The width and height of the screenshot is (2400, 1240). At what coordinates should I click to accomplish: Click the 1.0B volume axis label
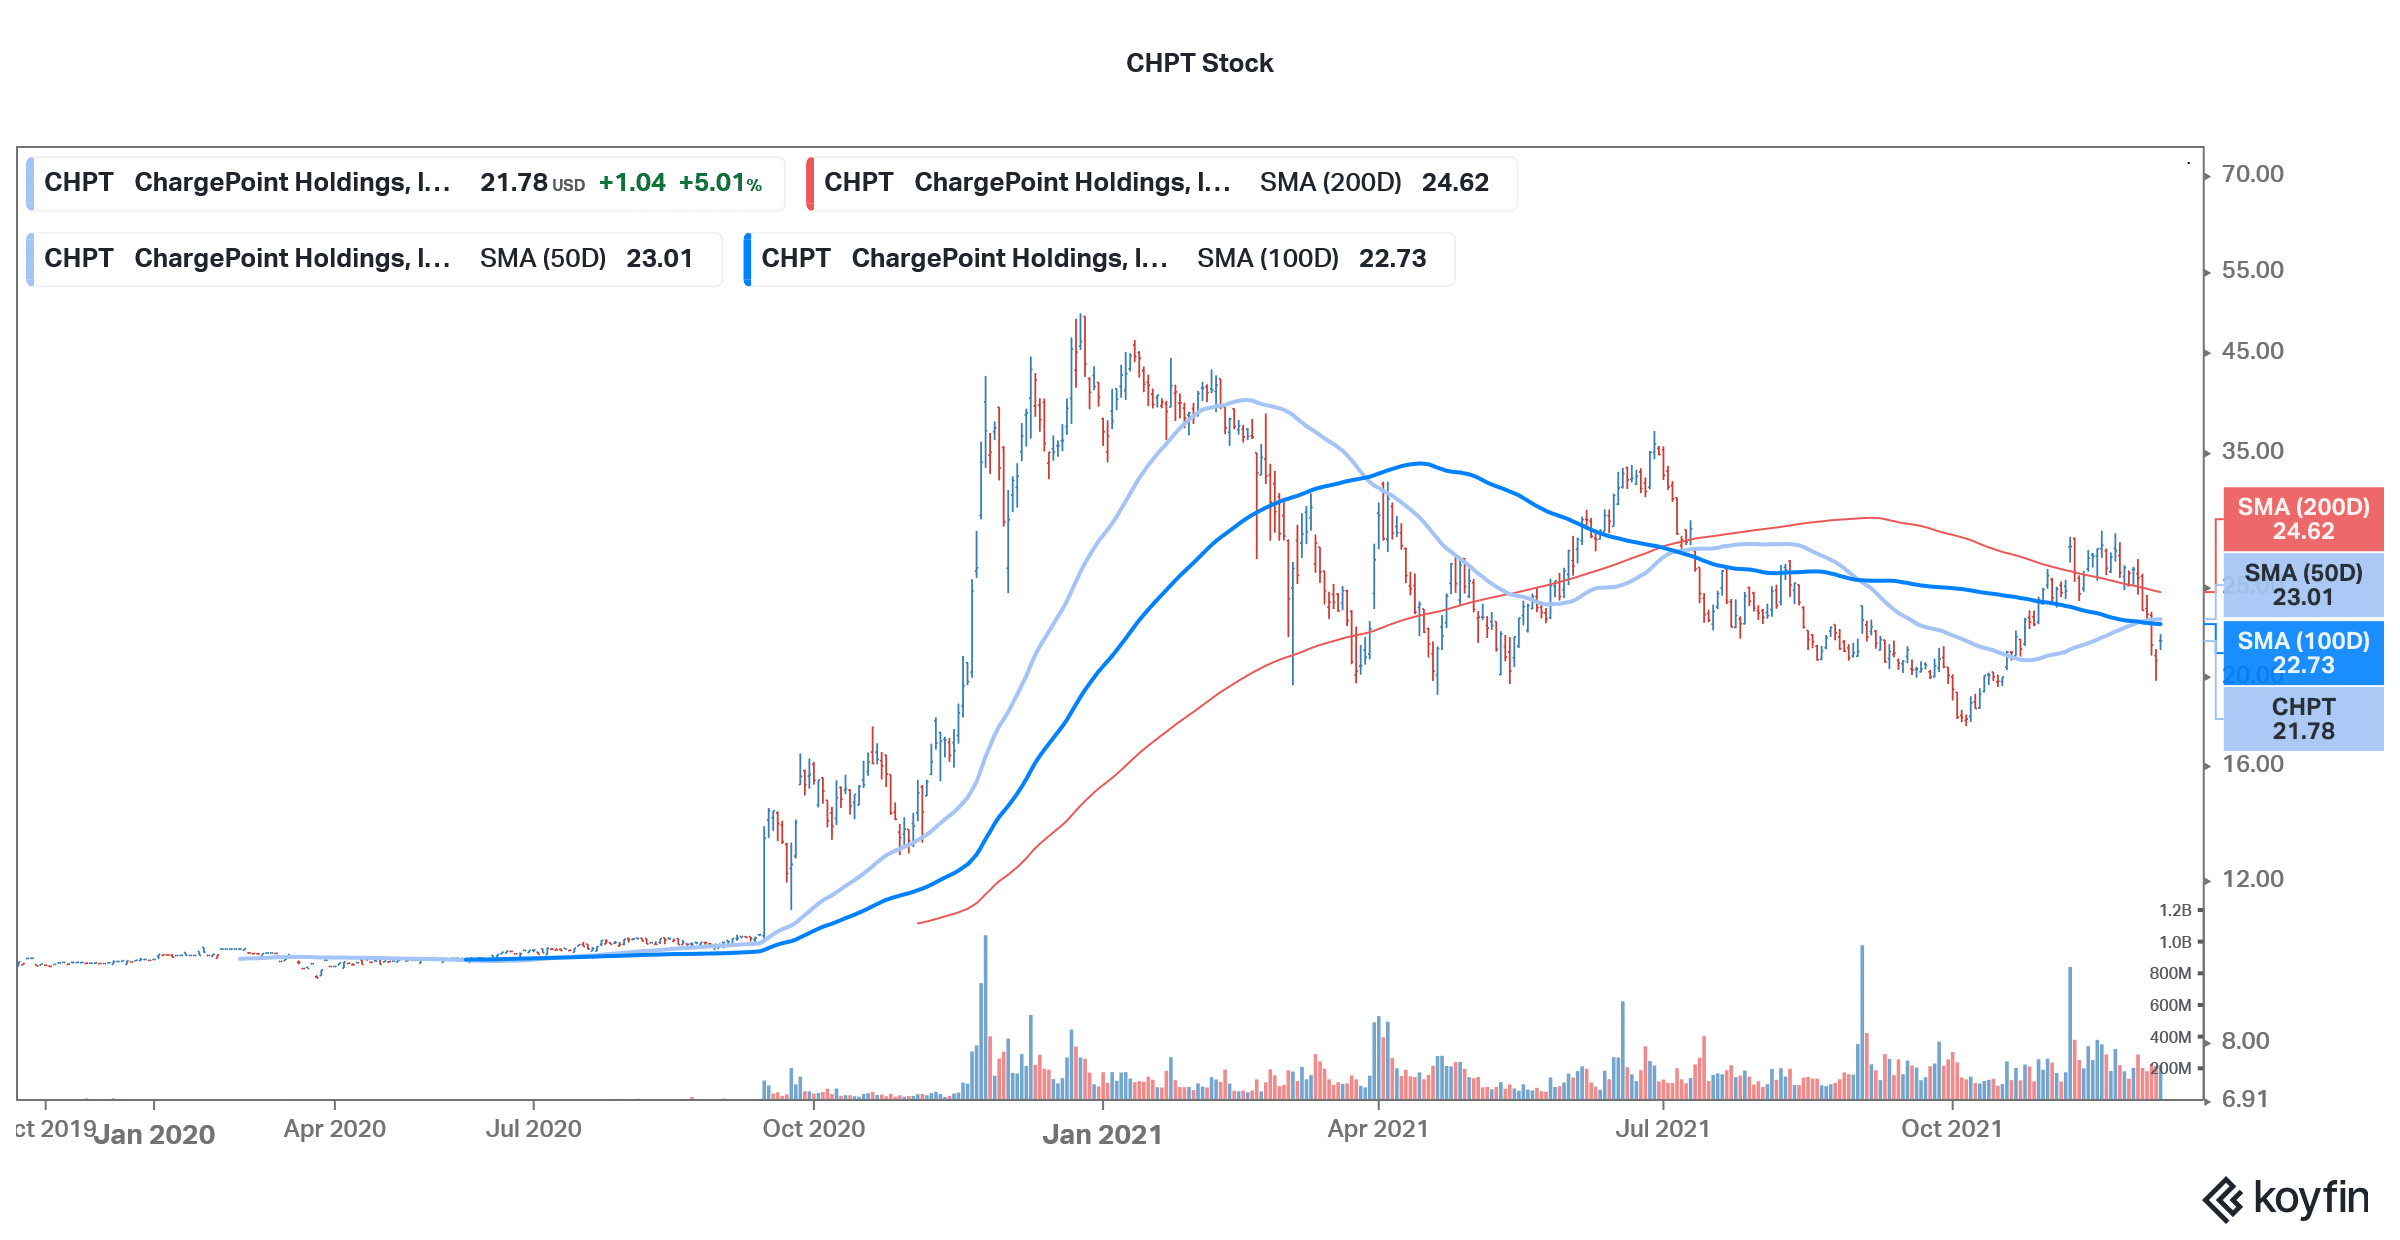[2175, 942]
